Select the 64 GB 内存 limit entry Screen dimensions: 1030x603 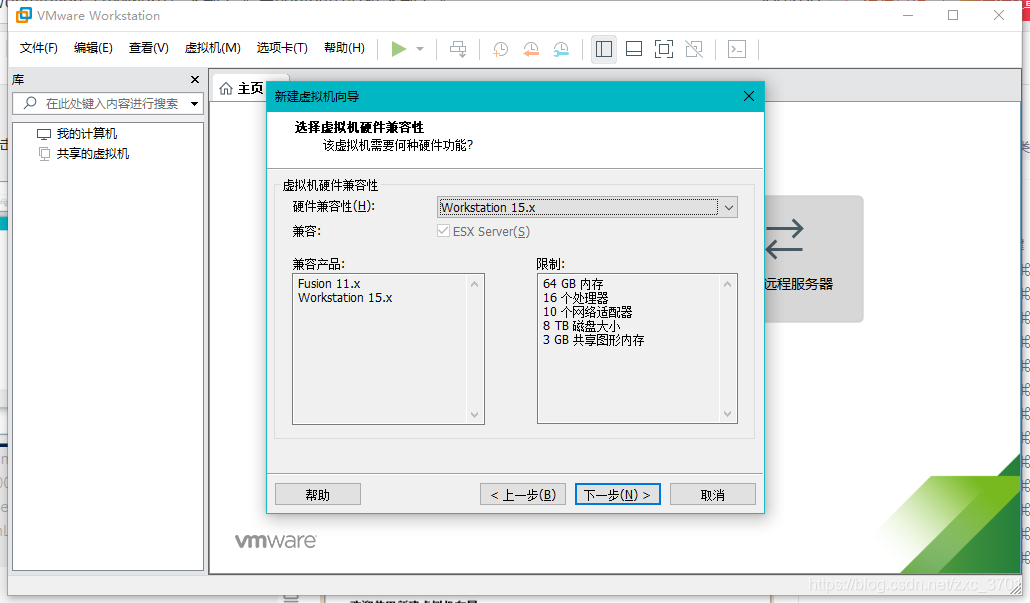[573, 284]
